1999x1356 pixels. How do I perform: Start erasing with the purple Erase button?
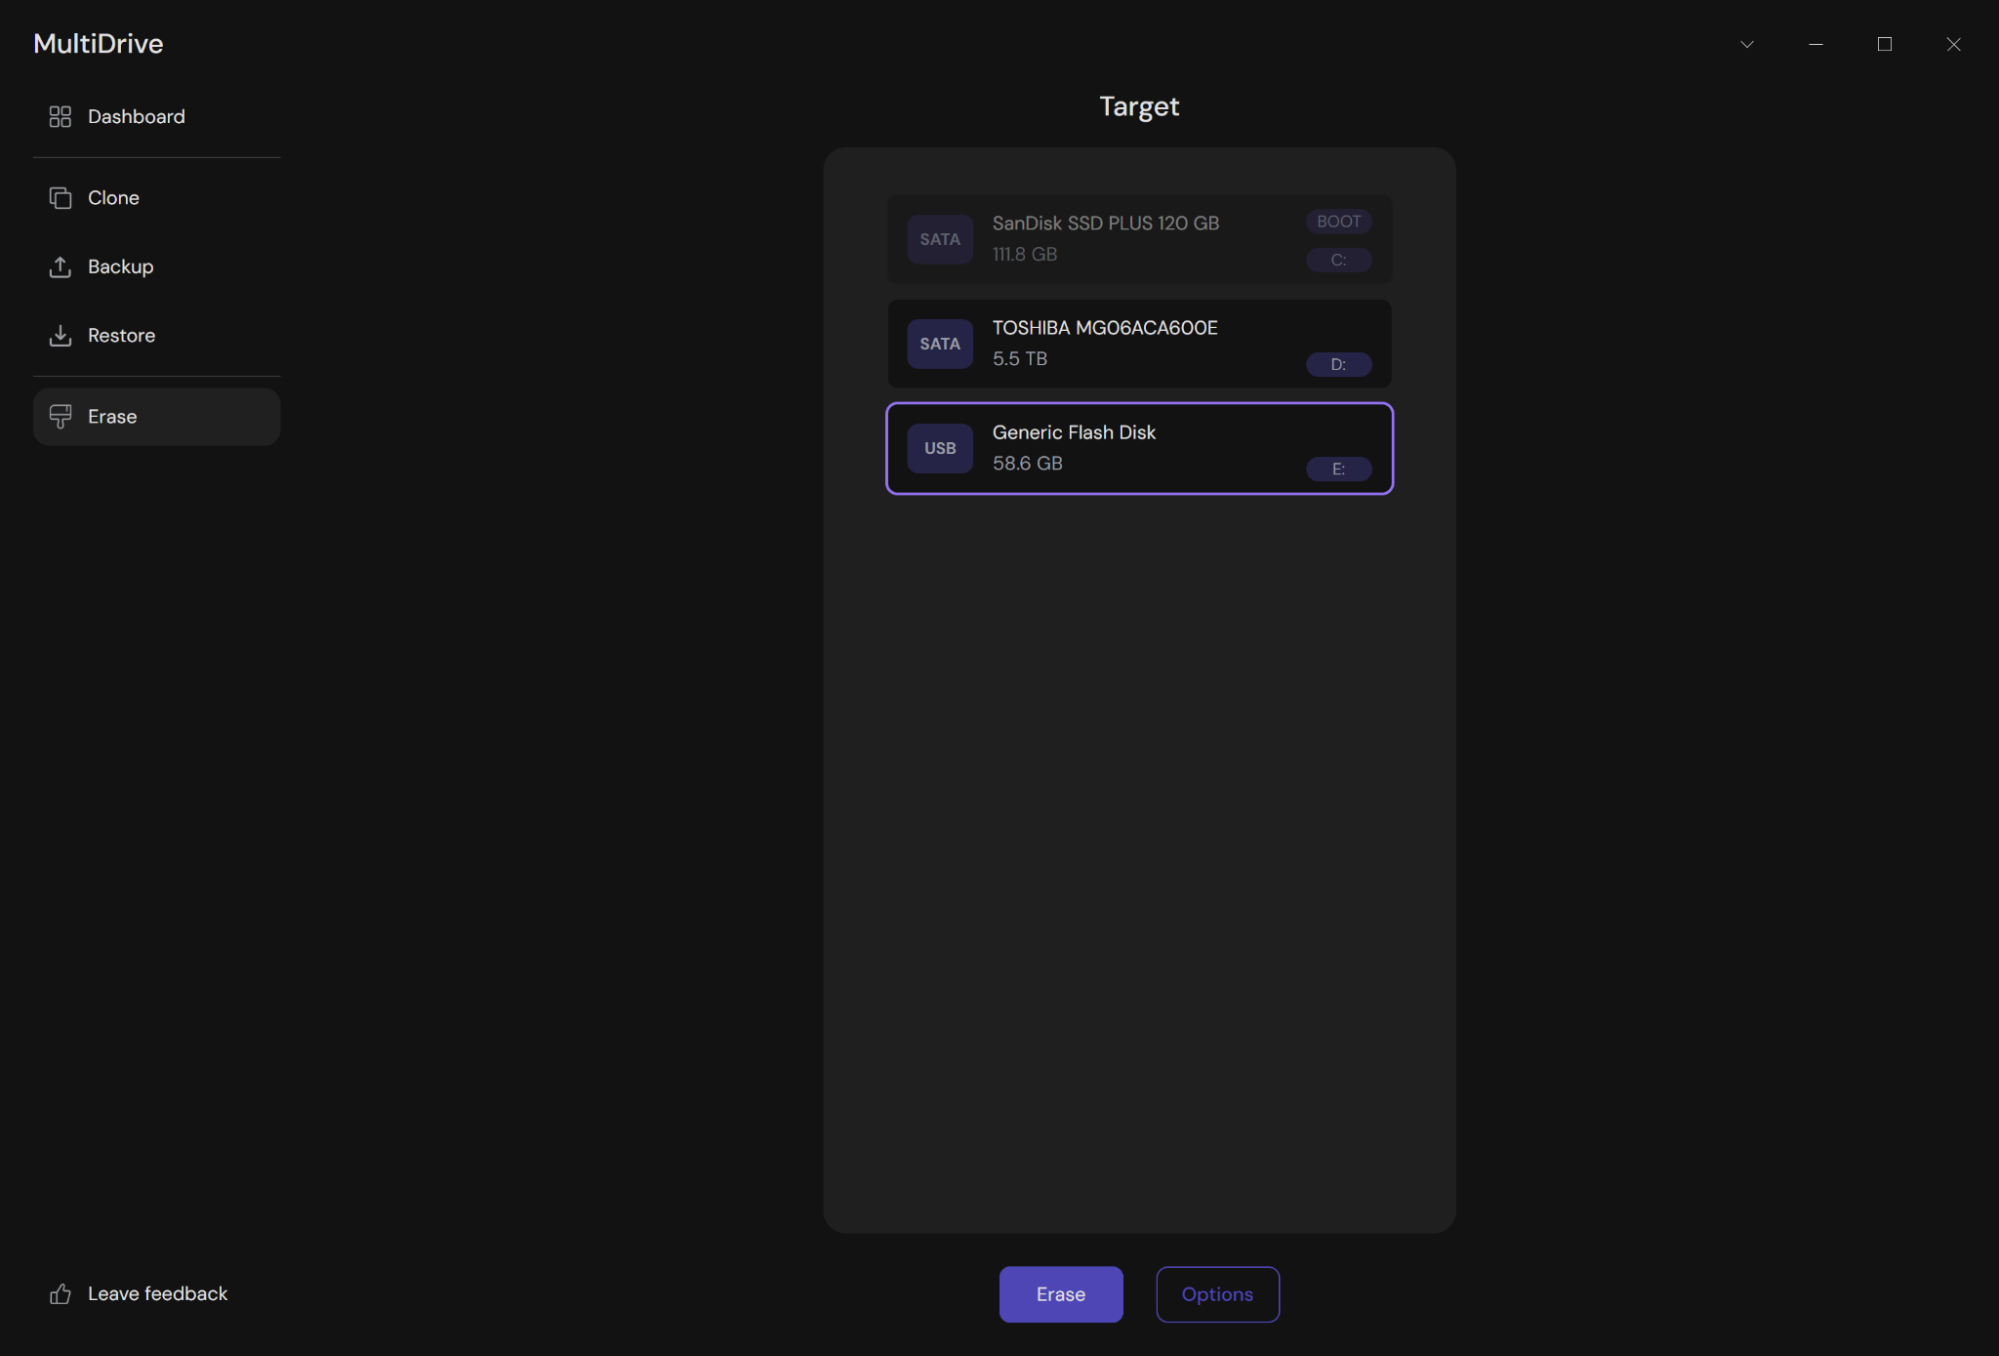click(x=1061, y=1294)
